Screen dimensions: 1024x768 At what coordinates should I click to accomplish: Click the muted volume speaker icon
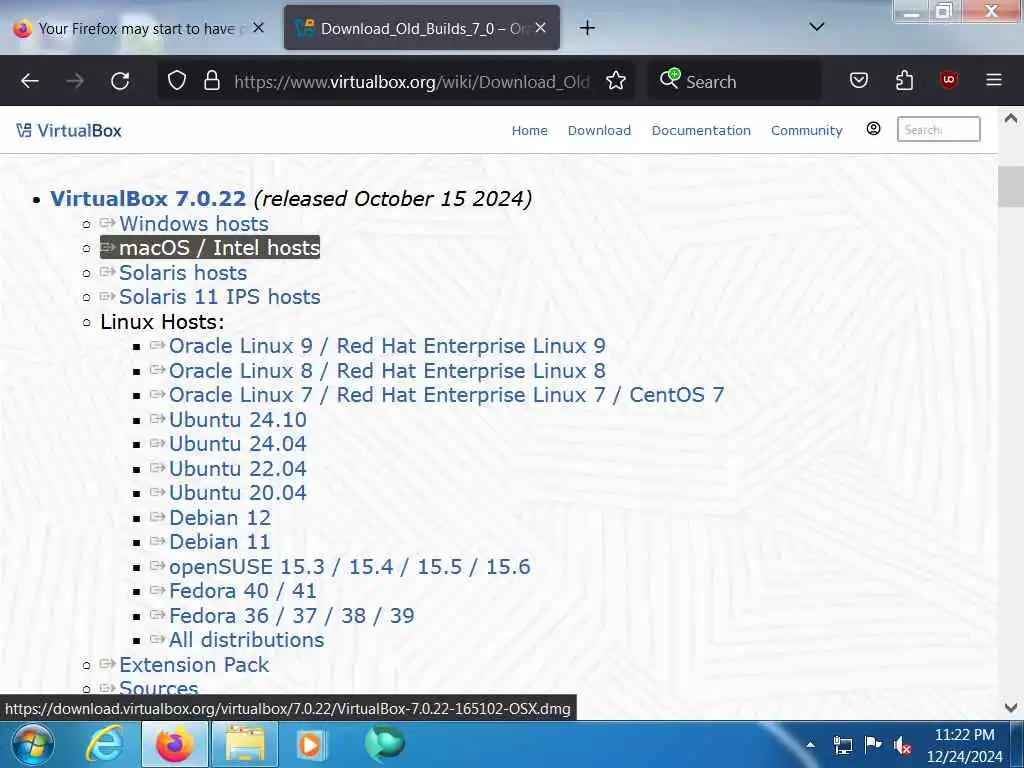[x=903, y=745]
